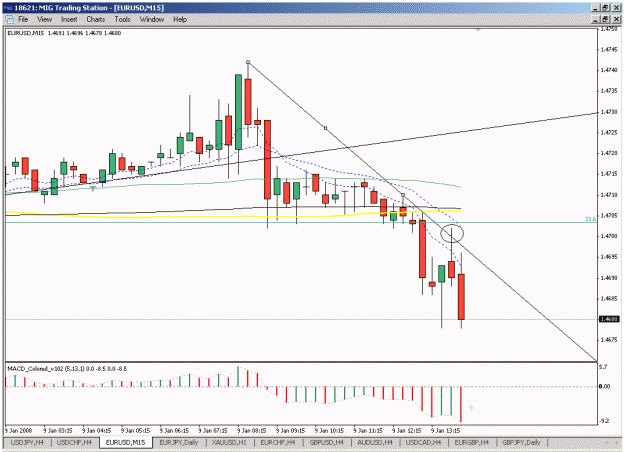Click the chart document icon beside File
Image resolution: width=625 pixels, height=452 pixels.
click(9, 19)
